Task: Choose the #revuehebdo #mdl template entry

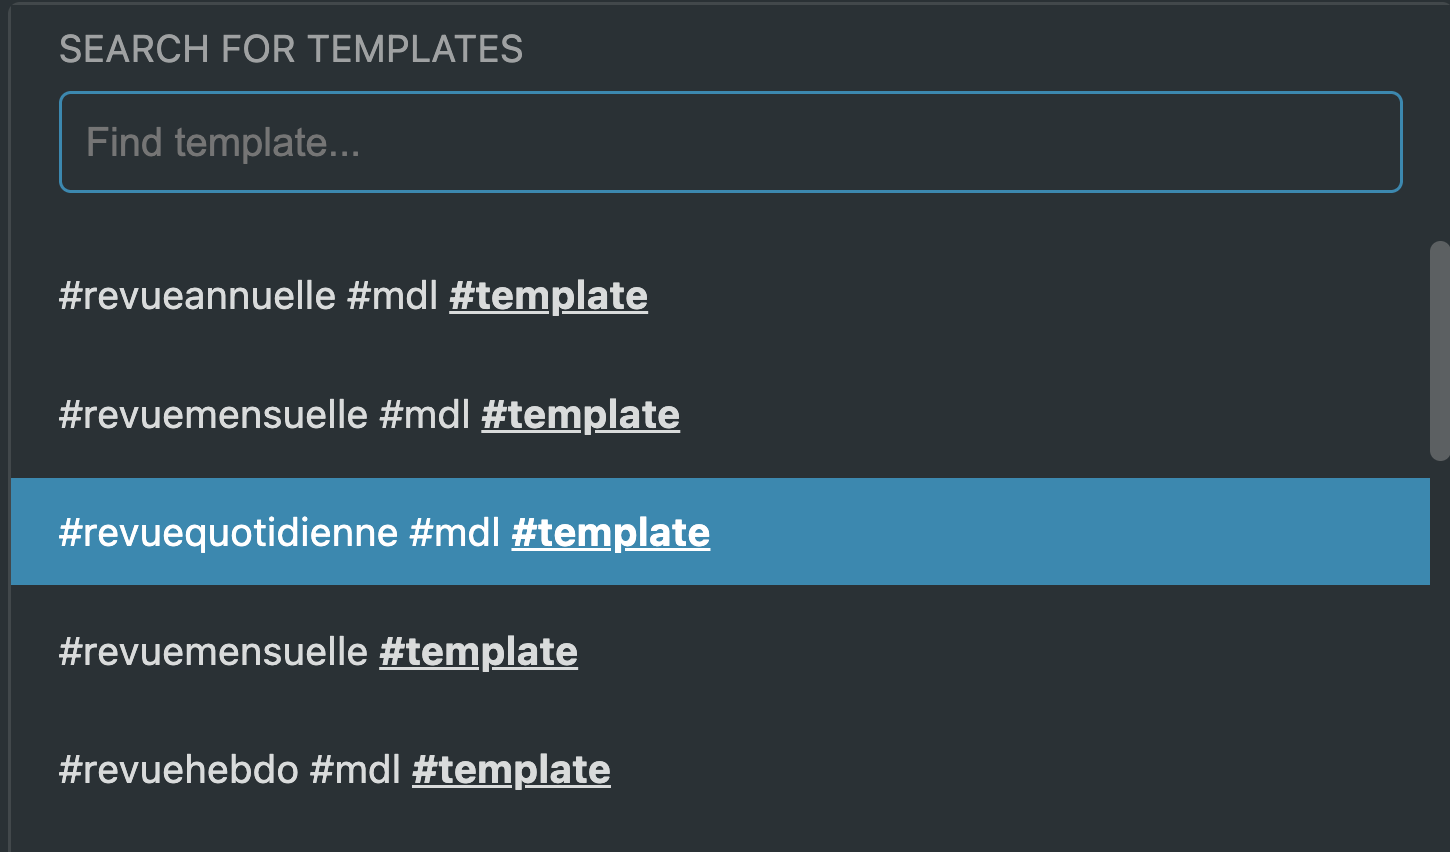Action: click(720, 770)
